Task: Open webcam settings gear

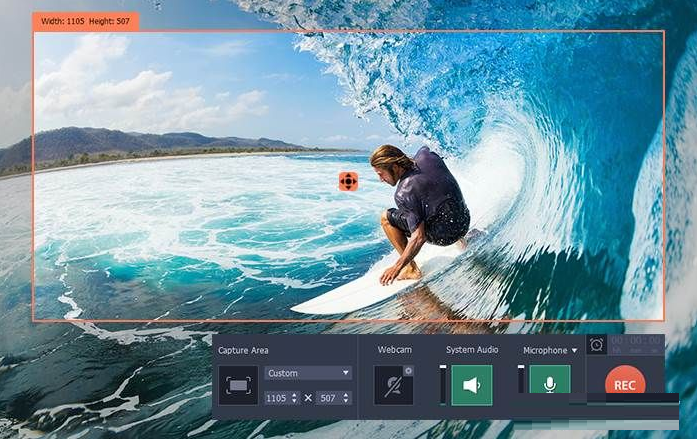Action: click(408, 371)
